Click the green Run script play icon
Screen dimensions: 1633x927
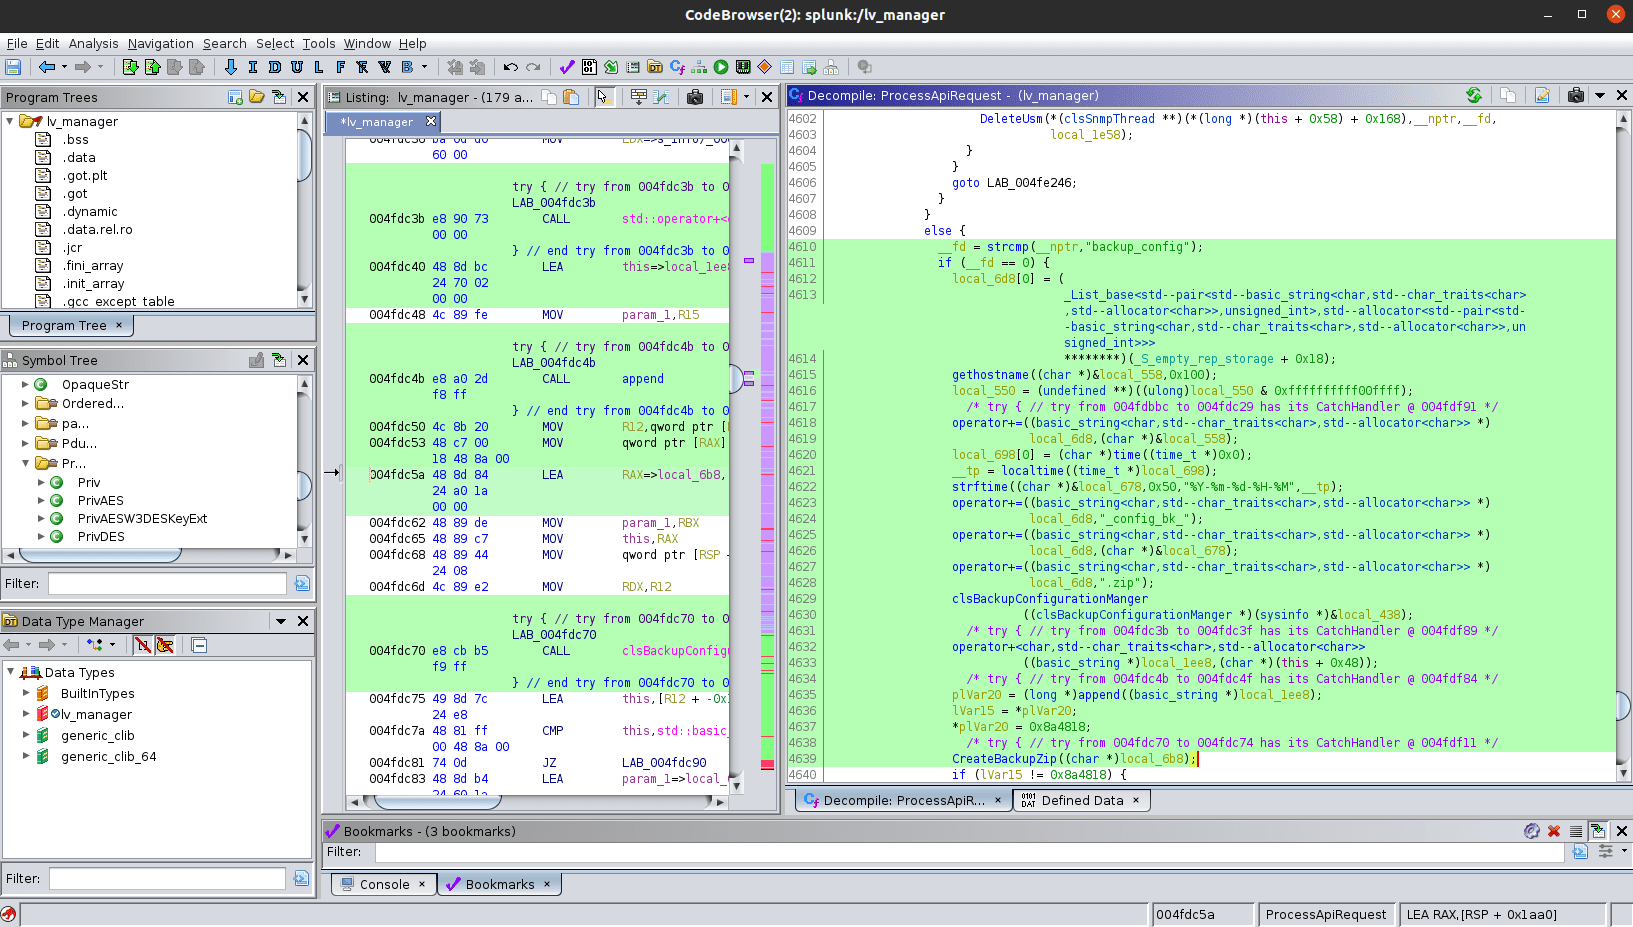click(x=721, y=67)
